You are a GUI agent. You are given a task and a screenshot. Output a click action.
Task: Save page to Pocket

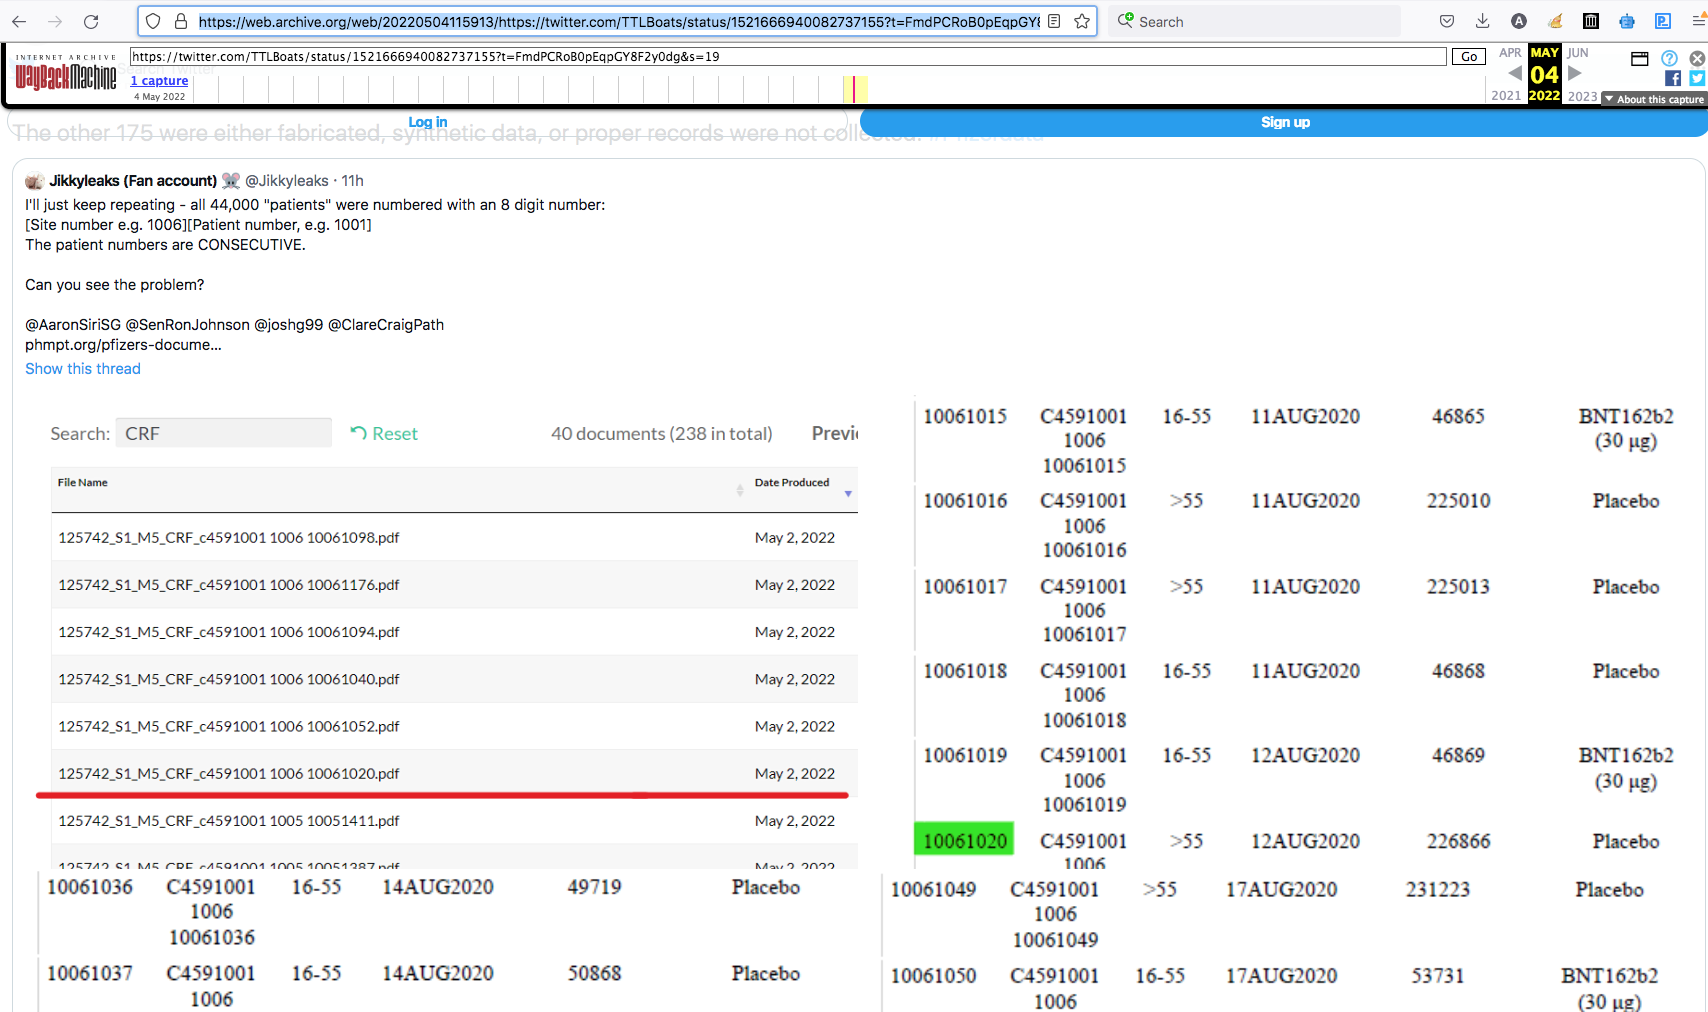pos(1446,21)
